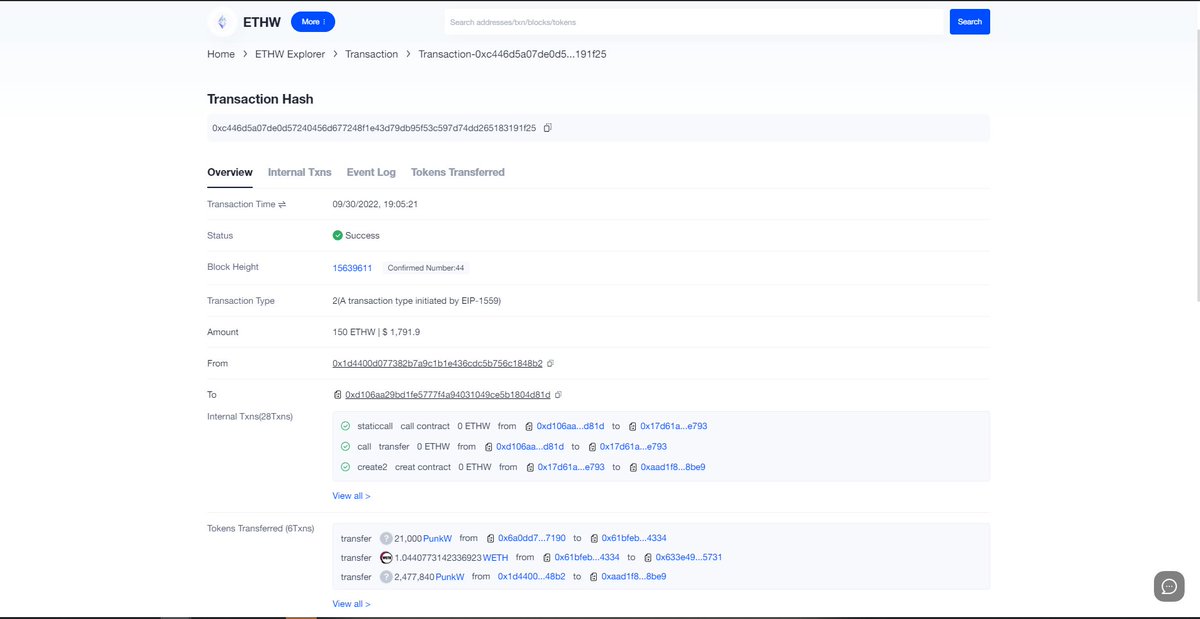Open from address in WETH row

[587, 557]
